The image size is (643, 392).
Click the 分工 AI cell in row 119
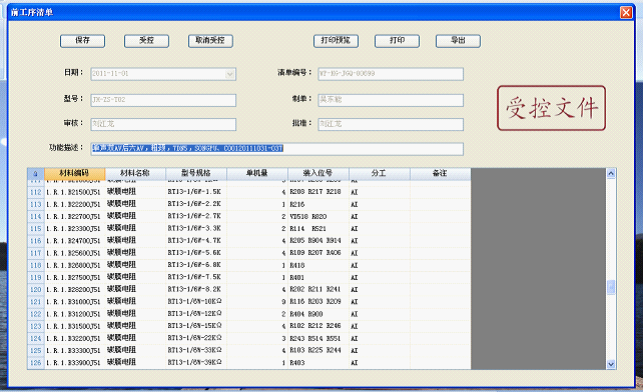[379, 277]
